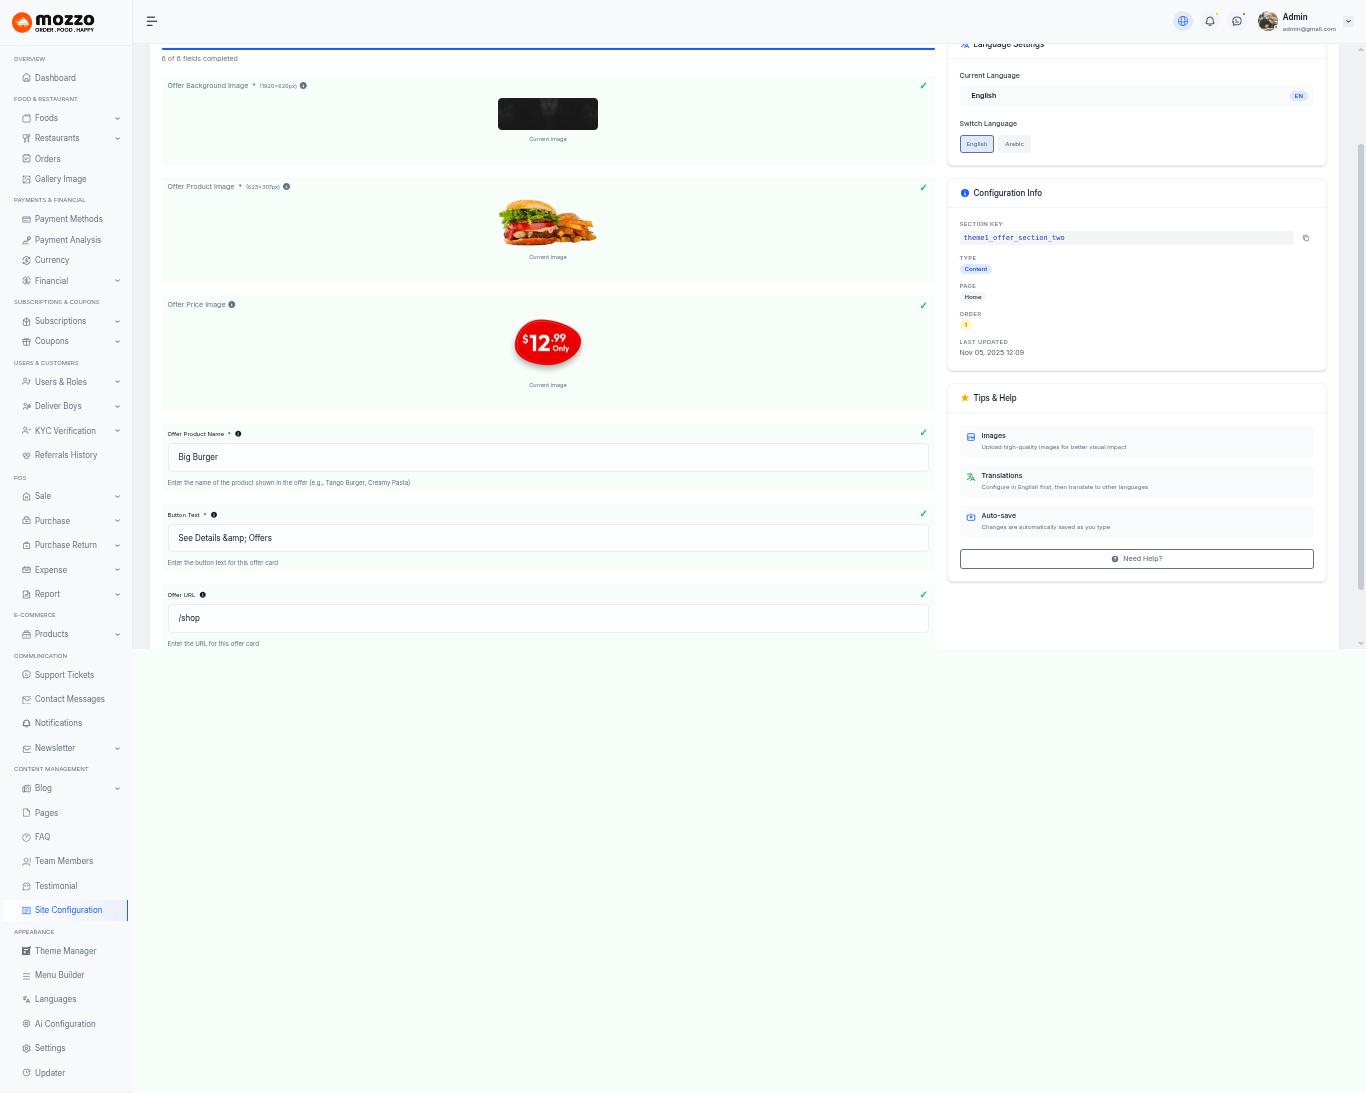
Task: Switch language to Arabic
Action: (x=1014, y=144)
